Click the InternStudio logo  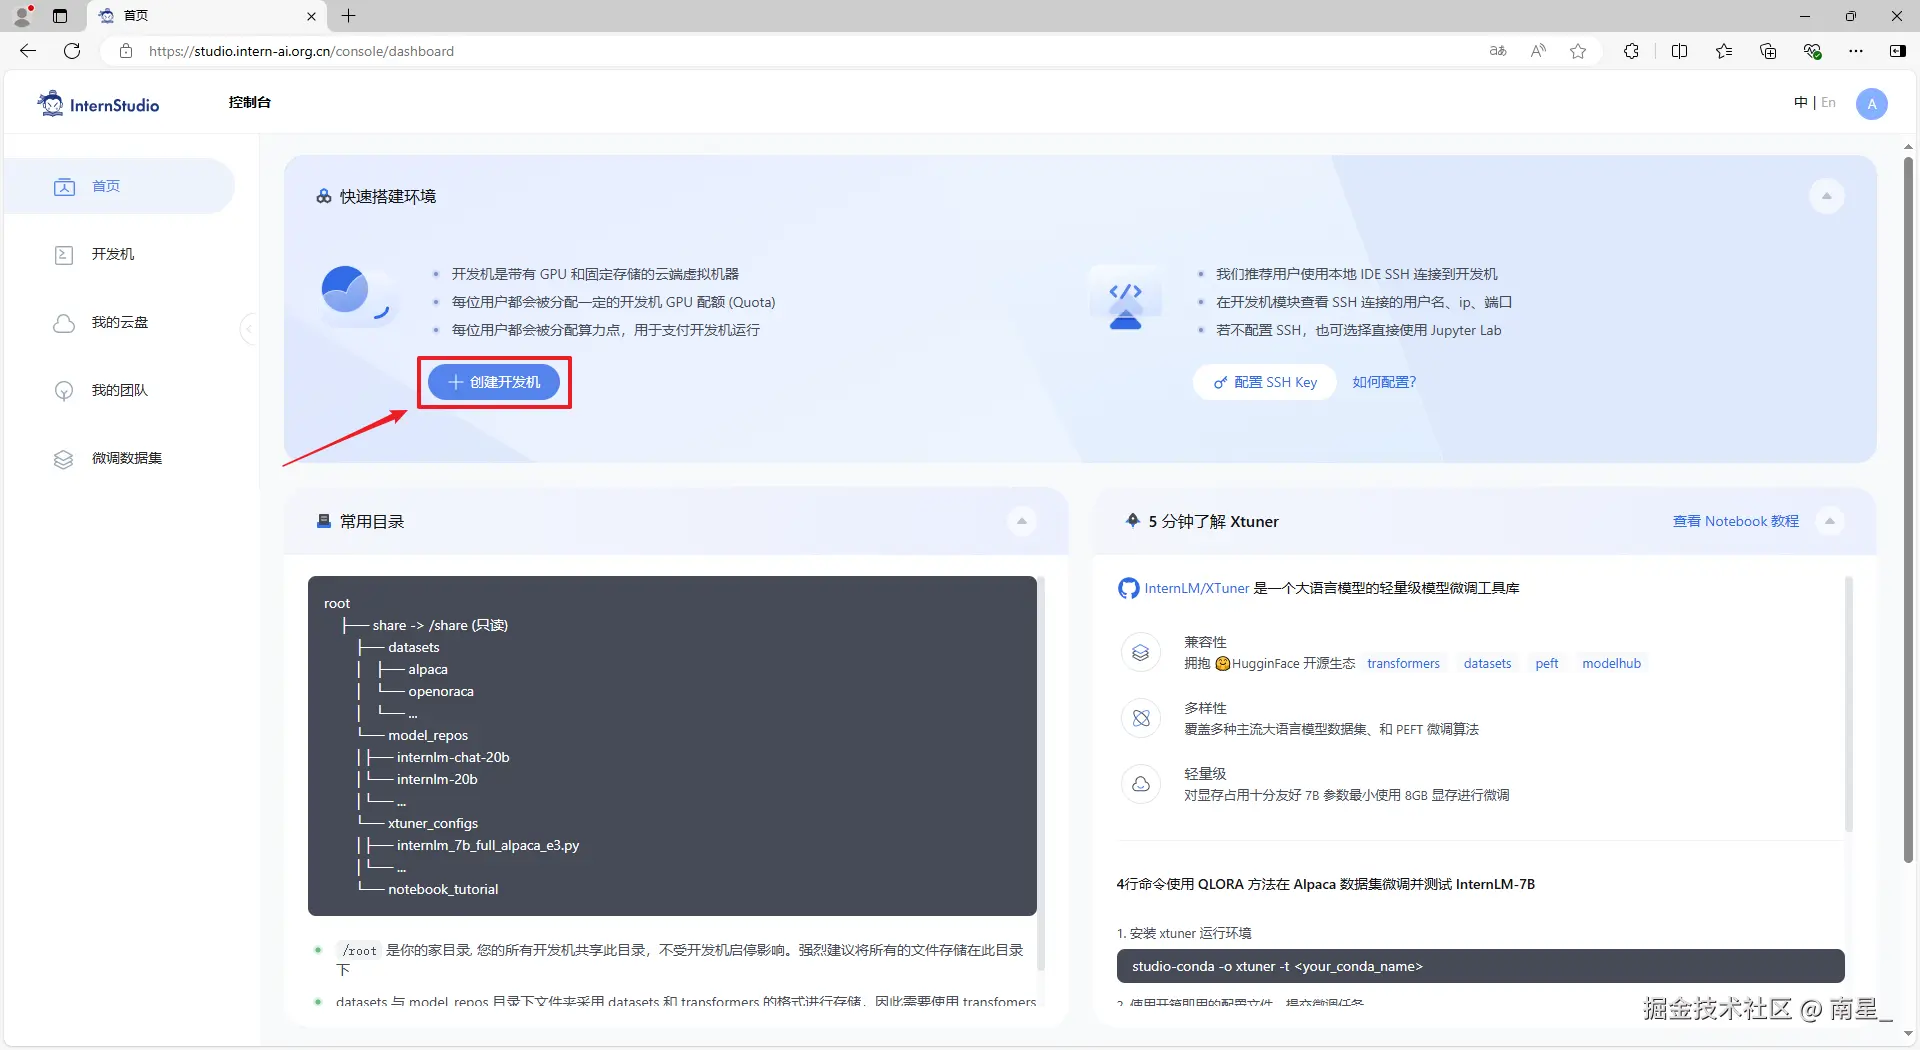(98, 104)
